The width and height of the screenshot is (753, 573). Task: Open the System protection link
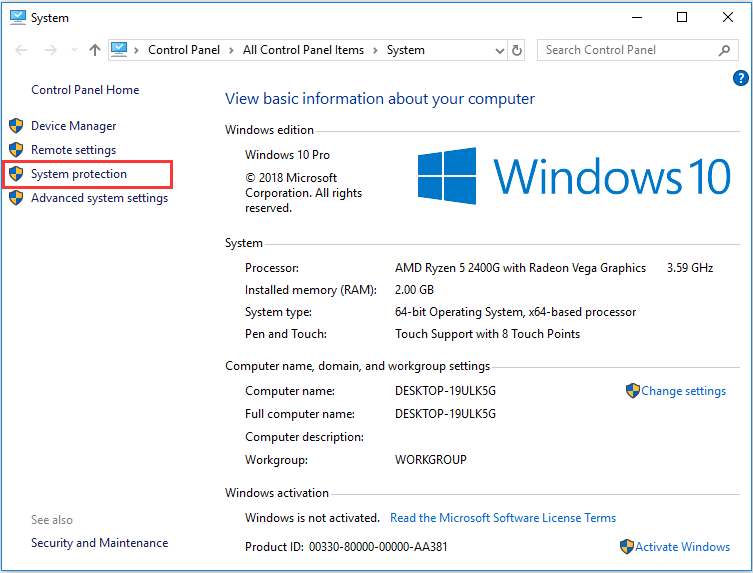pyautogui.click(x=79, y=174)
